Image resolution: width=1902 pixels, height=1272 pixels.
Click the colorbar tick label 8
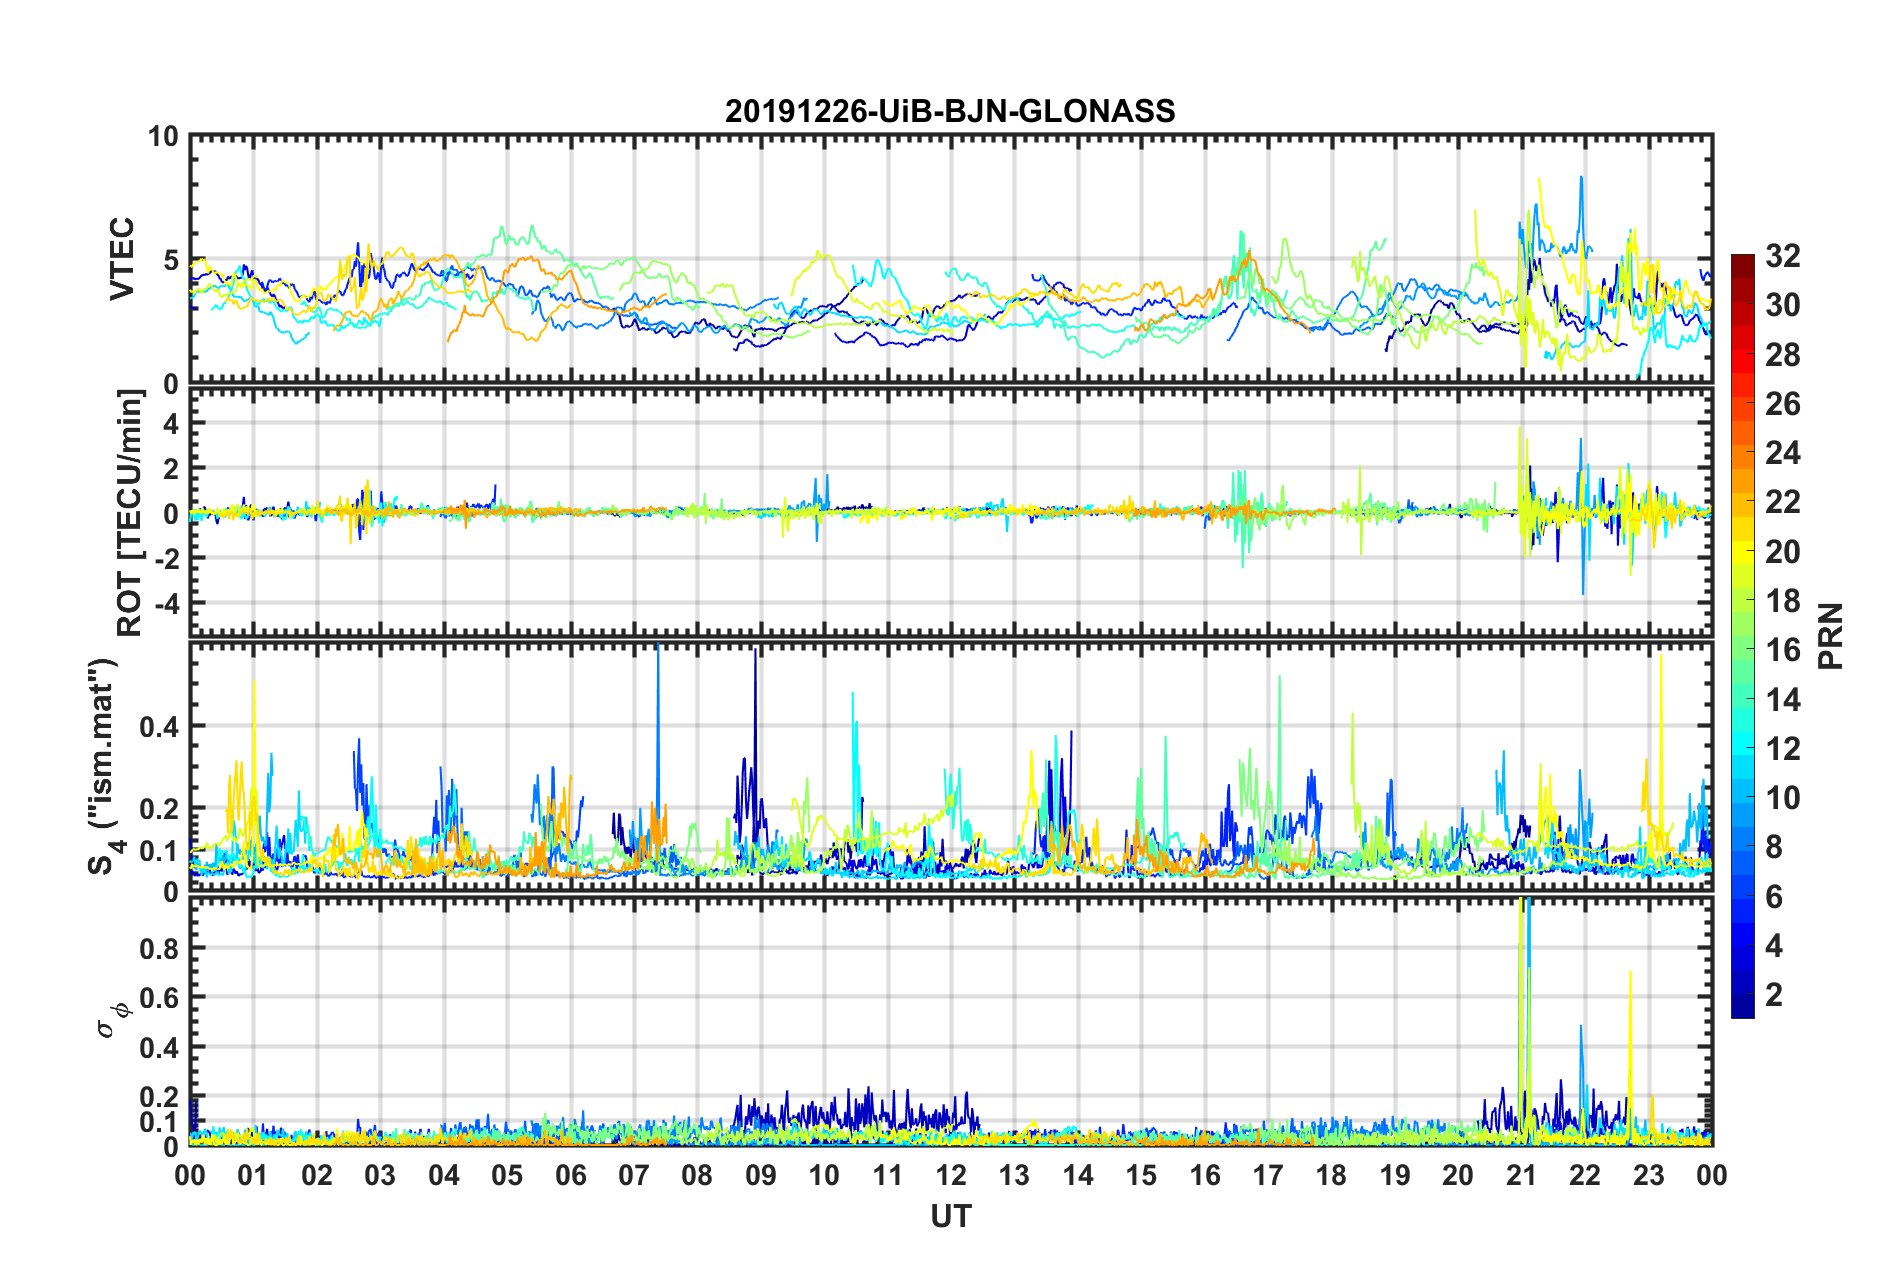pyautogui.click(x=1774, y=847)
